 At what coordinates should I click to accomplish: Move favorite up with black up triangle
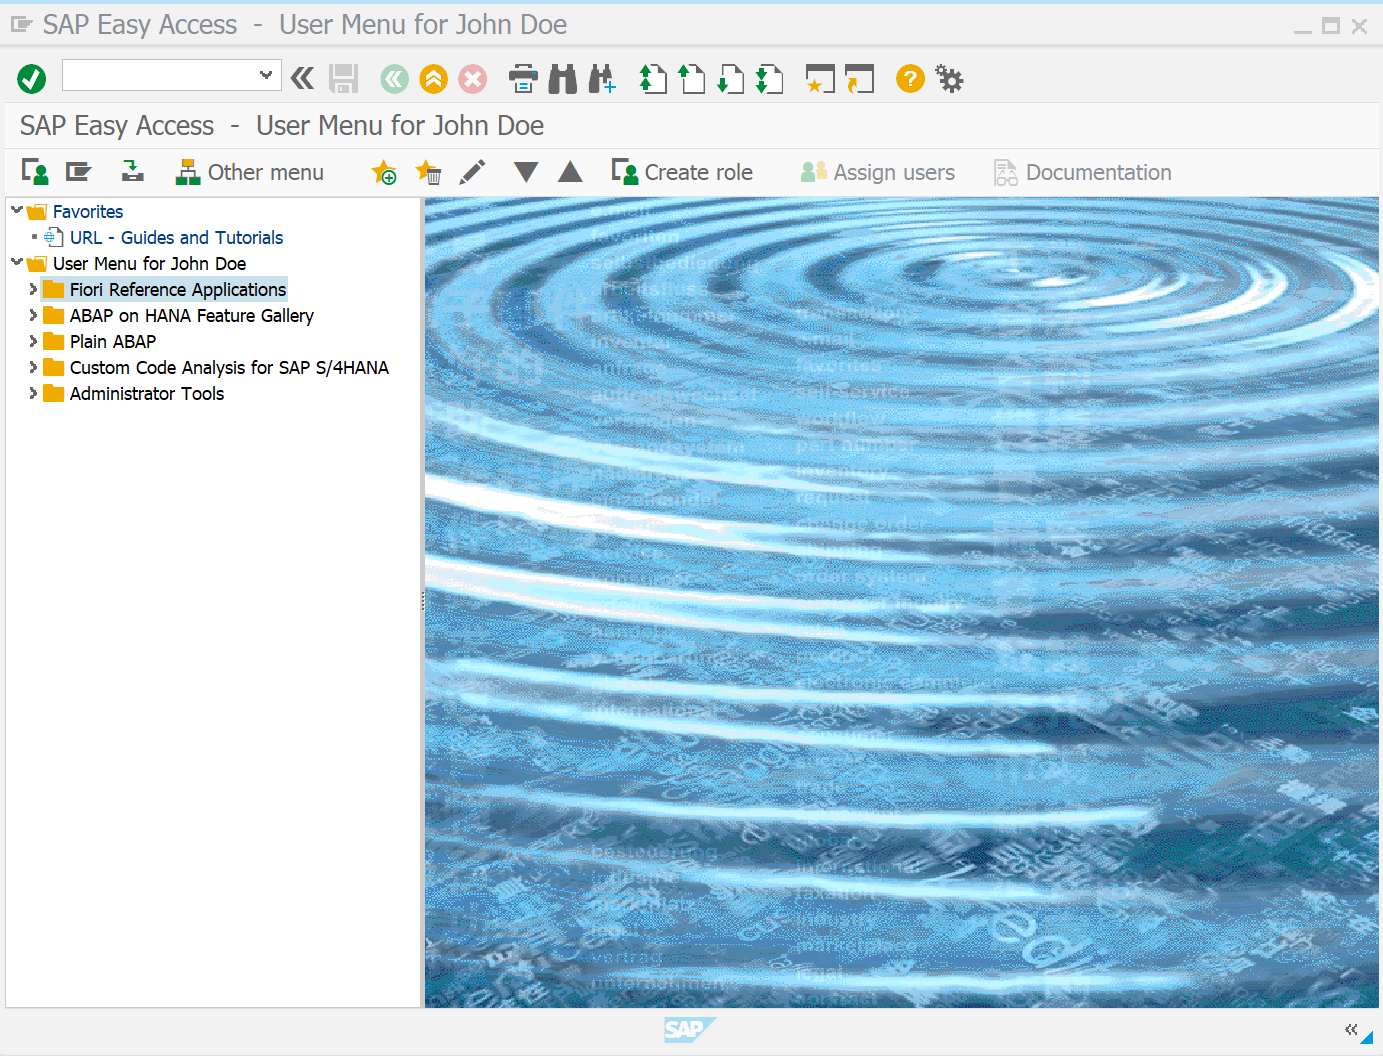tap(570, 172)
